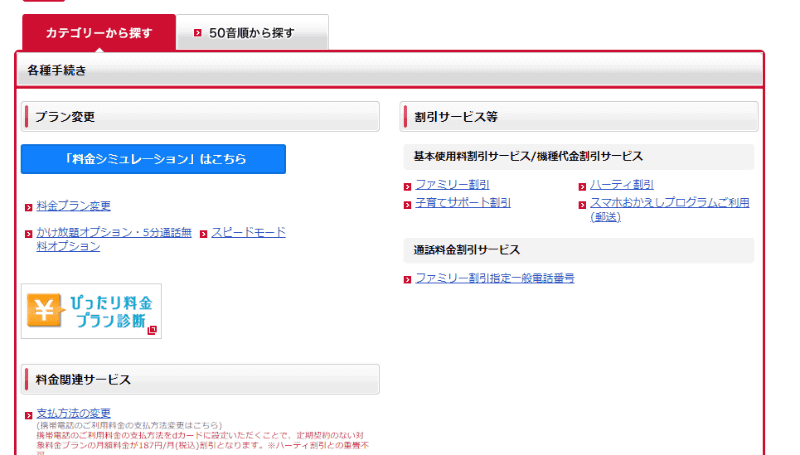This screenshot has height=455, width=800.
Task: Open the 50音順から探す tab
Action: pos(252,33)
